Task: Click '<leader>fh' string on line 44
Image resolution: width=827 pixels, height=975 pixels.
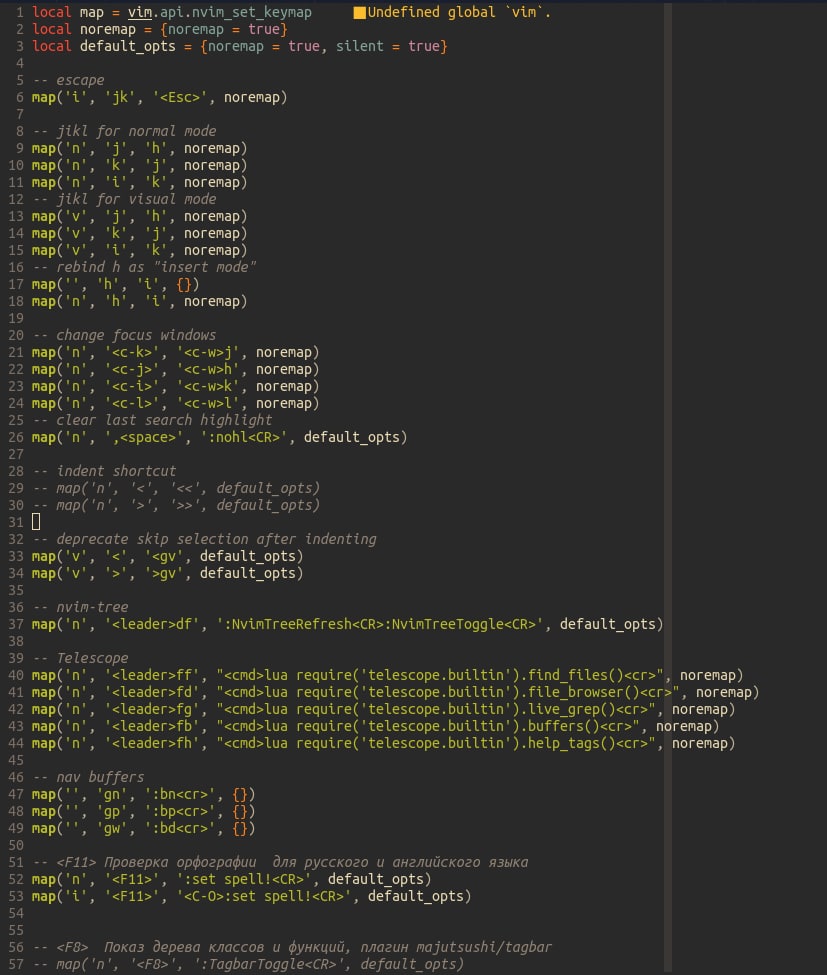Action: (x=152, y=743)
